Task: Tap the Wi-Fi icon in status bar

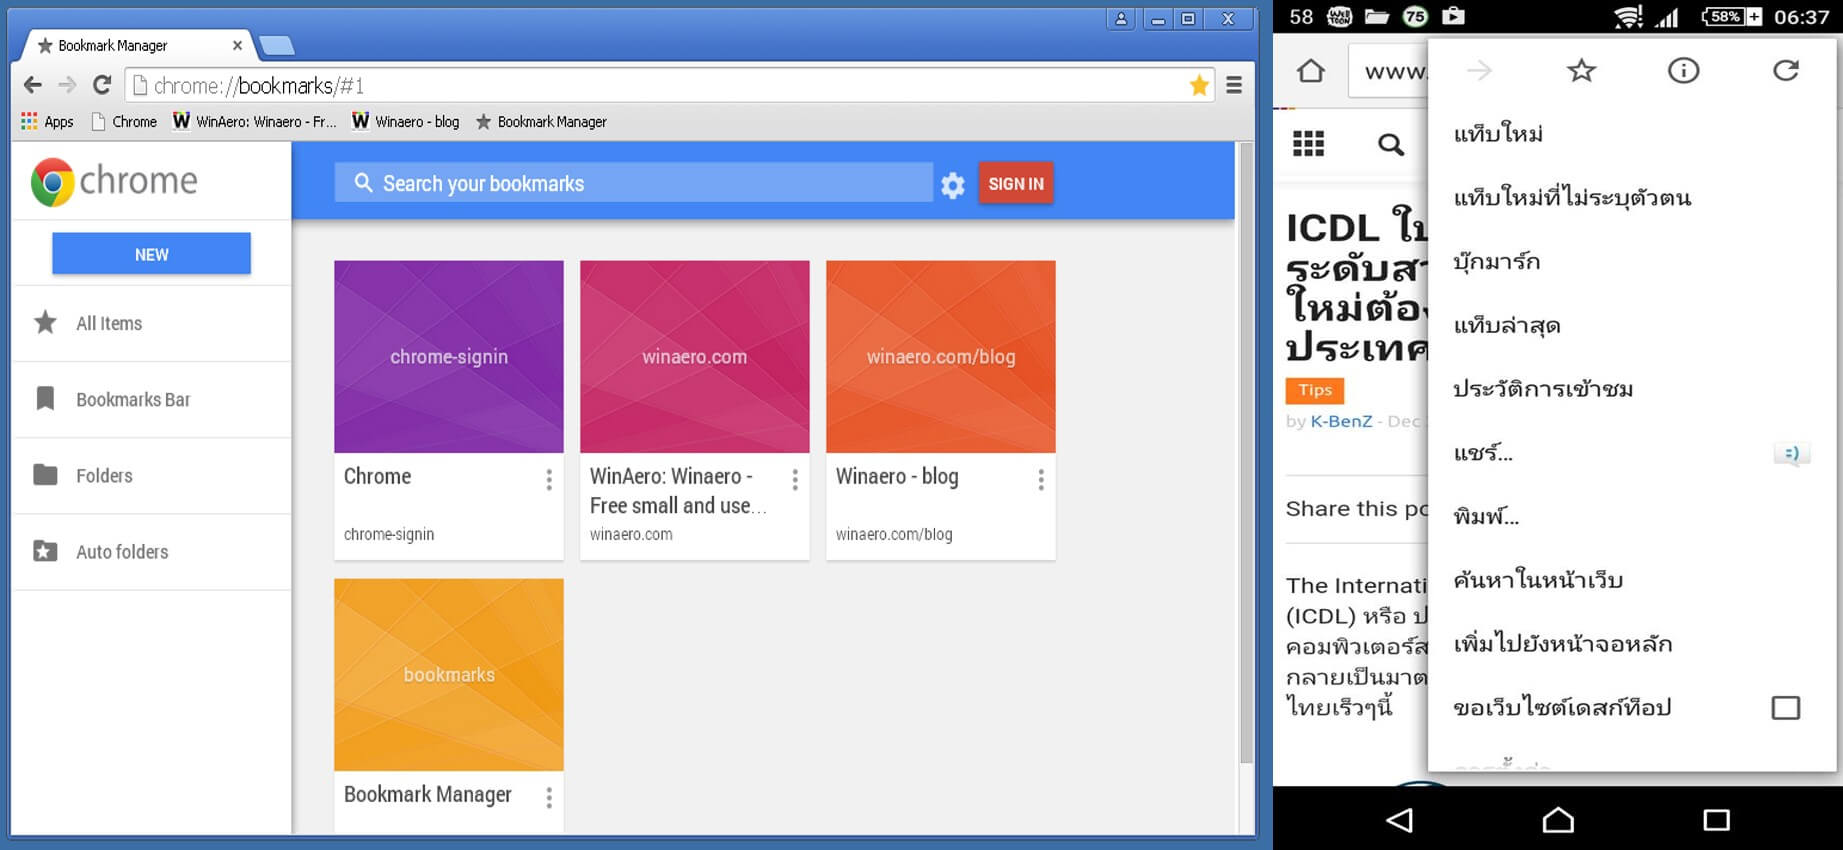Action: click(x=1629, y=16)
